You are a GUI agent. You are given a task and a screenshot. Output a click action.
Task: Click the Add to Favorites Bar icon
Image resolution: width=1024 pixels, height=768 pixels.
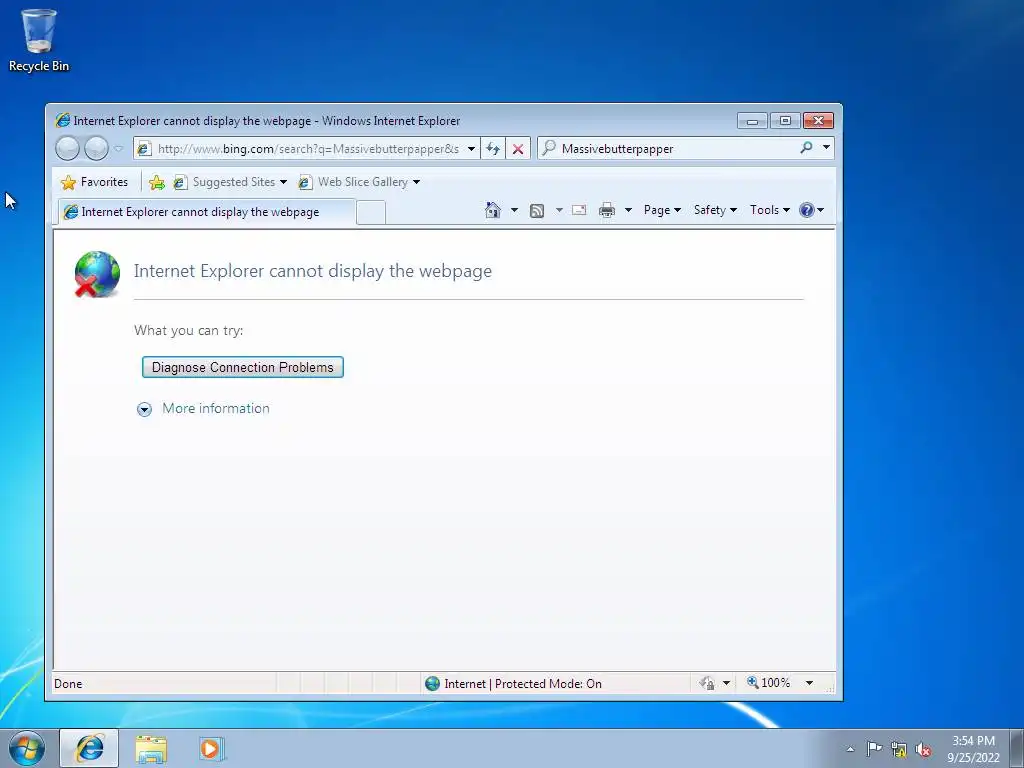pos(157,182)
